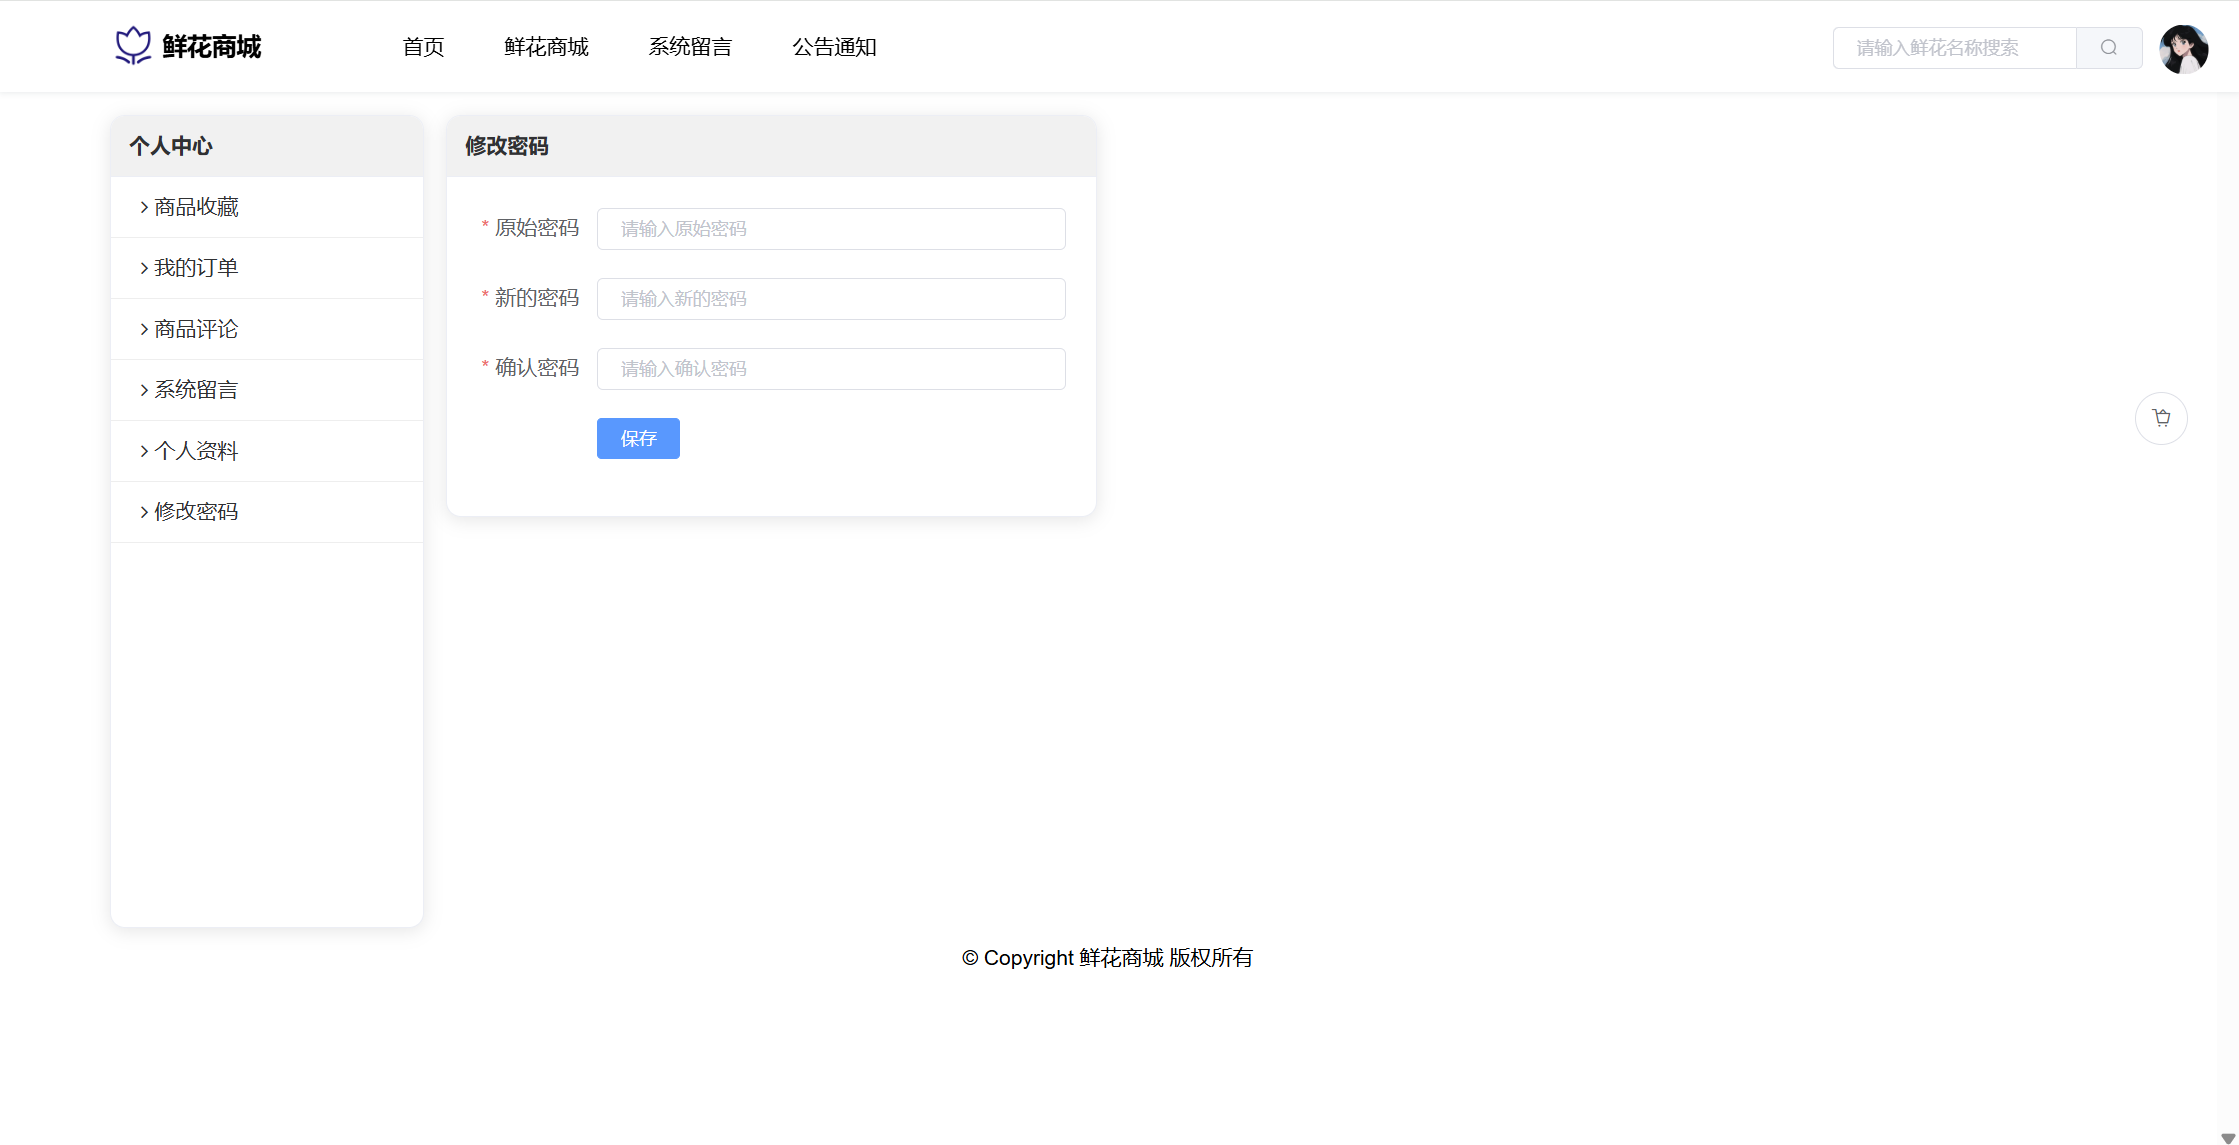Go to 首页 navigation item
The height and width of the screenshot is (1145, 2239).
click(423, 47)
